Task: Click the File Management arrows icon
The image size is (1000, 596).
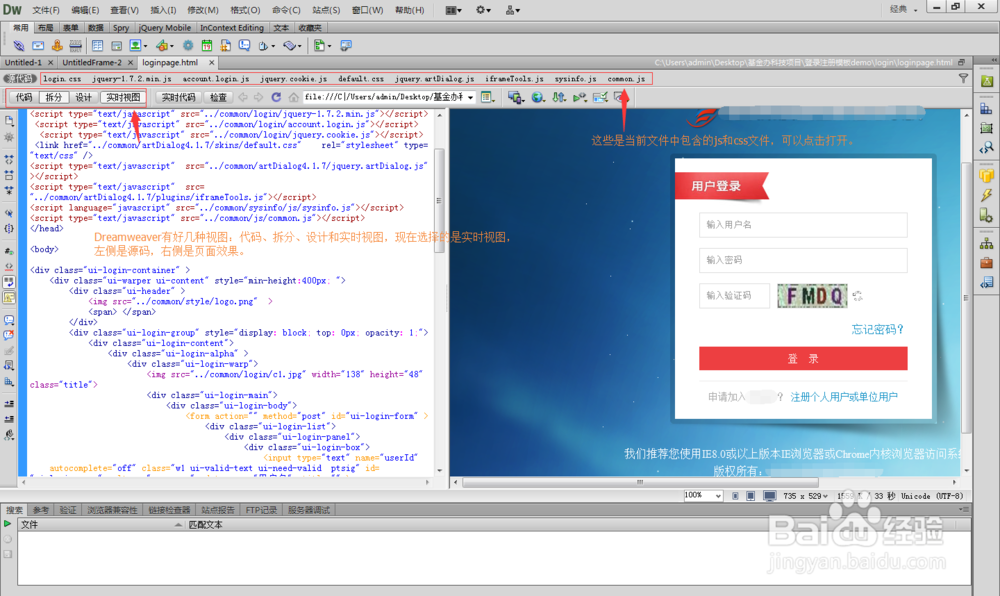Action: 559,97
